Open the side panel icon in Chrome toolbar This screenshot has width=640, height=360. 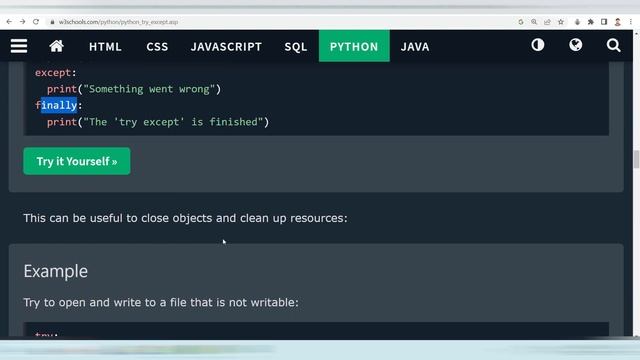click(604, 22)
